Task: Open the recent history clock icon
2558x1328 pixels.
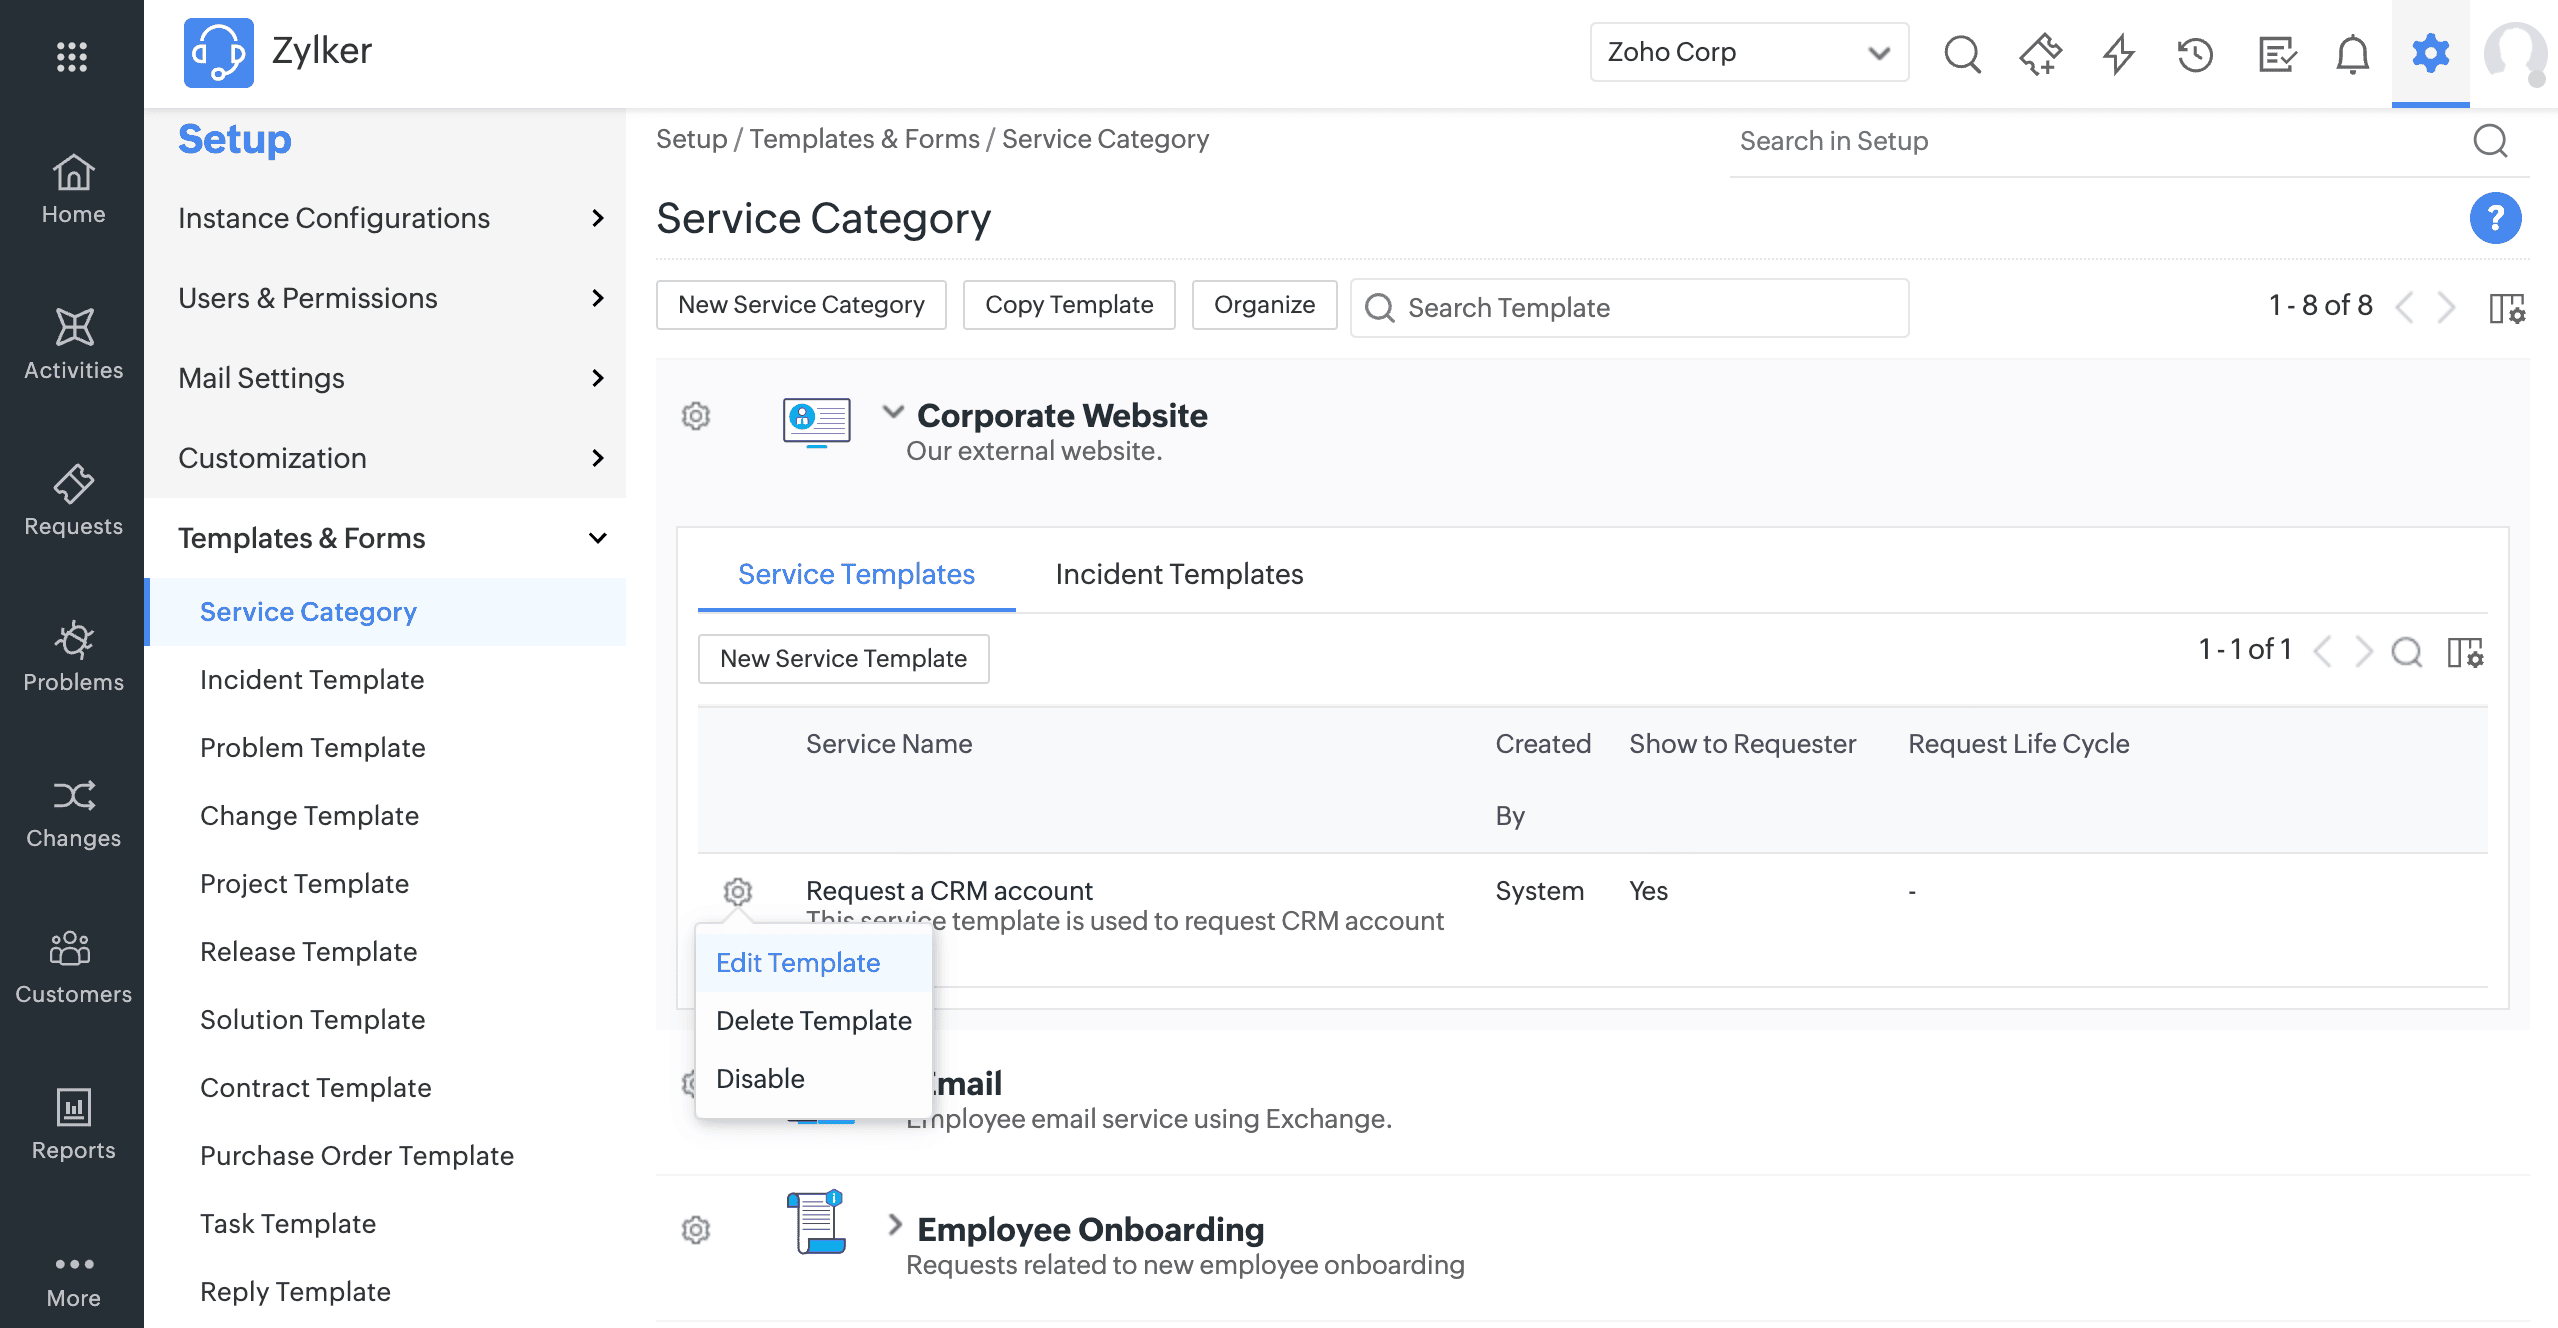Action: click(2195, 54)
